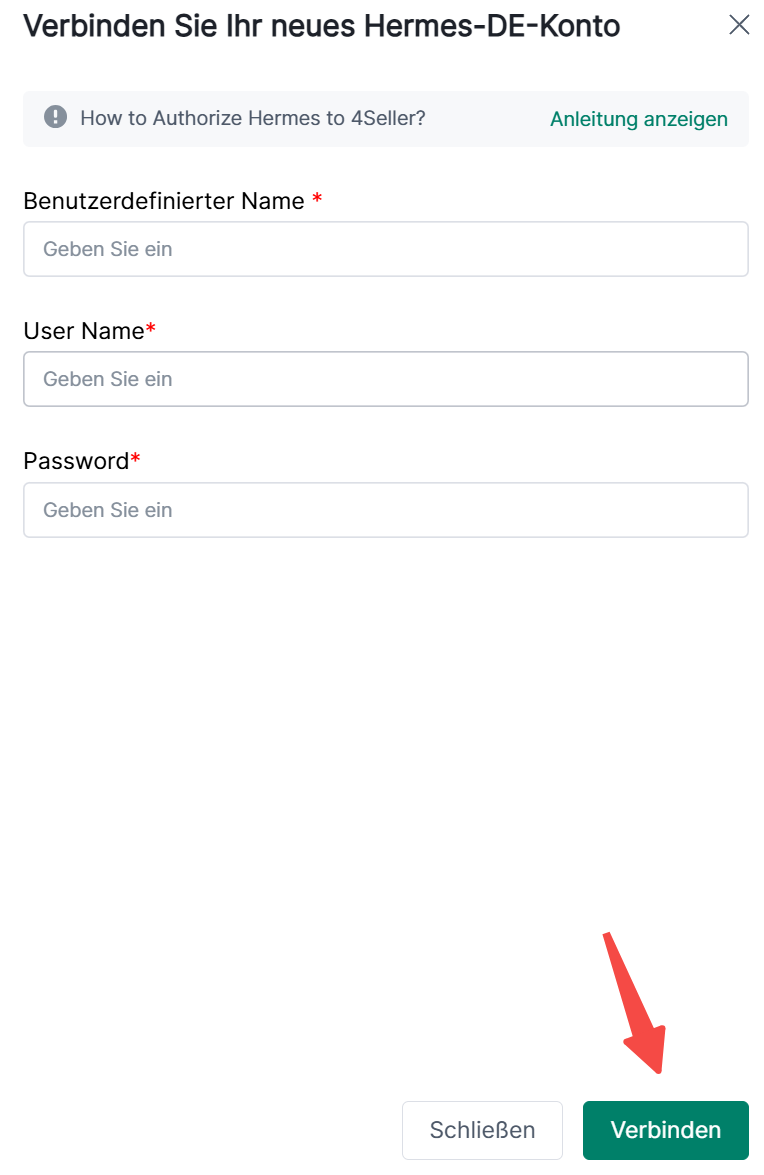Click the red asterisk beside Benutzerdefinierter Name
The width and height of the screenshot is (764, 1175).
(x=317, y=200)
